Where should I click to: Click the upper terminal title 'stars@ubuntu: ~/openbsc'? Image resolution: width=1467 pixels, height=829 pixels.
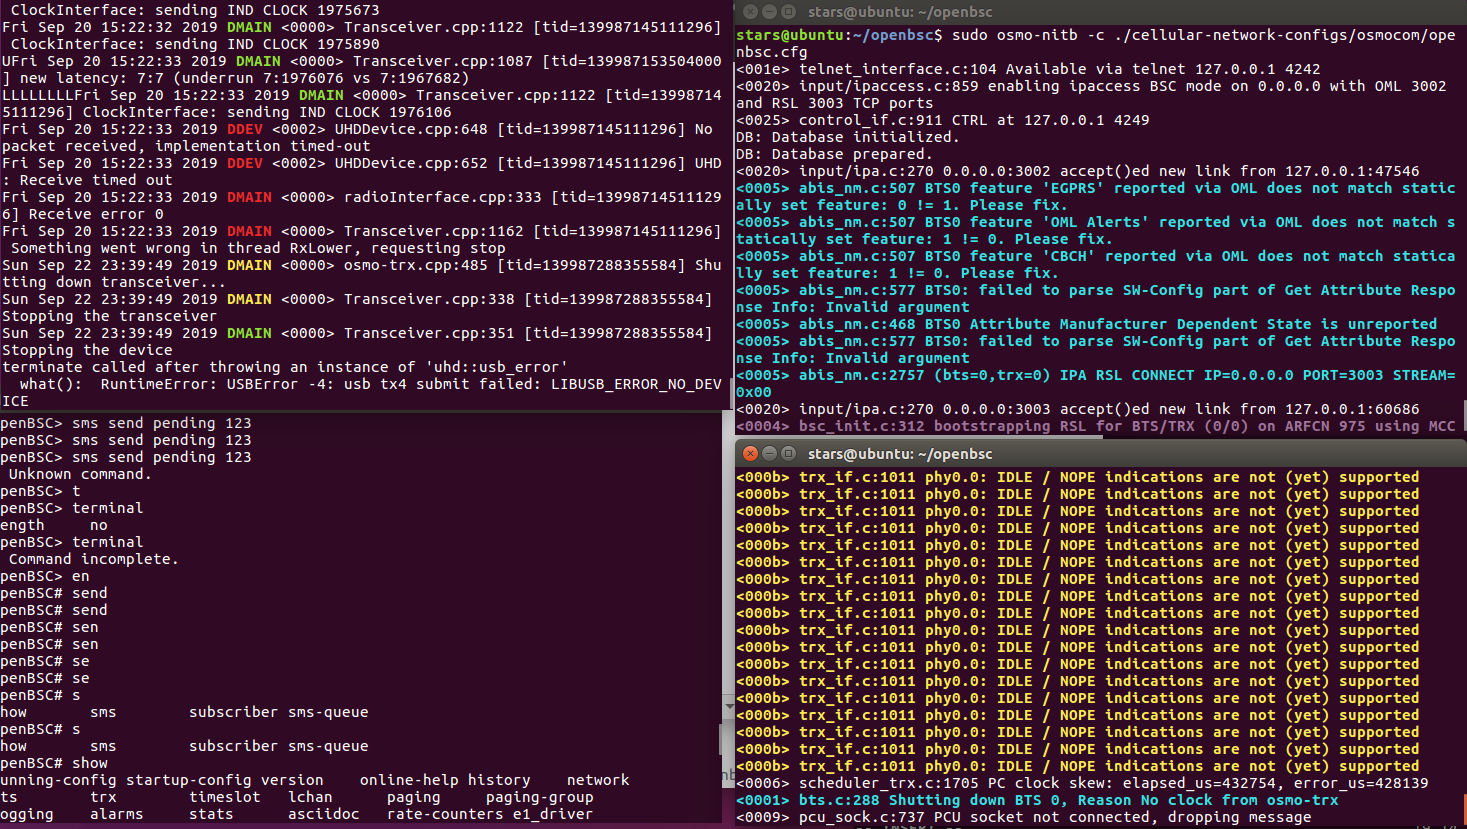click(900, 12)
